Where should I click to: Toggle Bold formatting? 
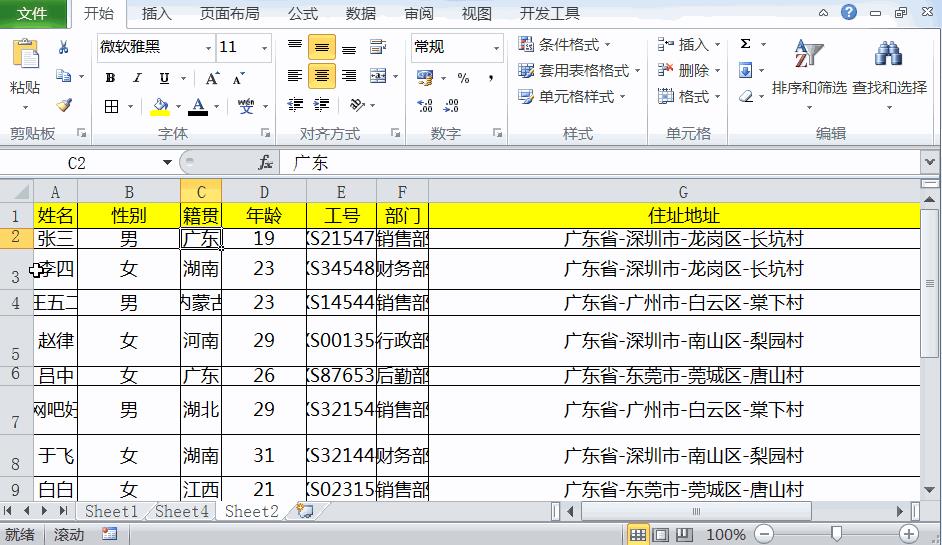[110, 77]
